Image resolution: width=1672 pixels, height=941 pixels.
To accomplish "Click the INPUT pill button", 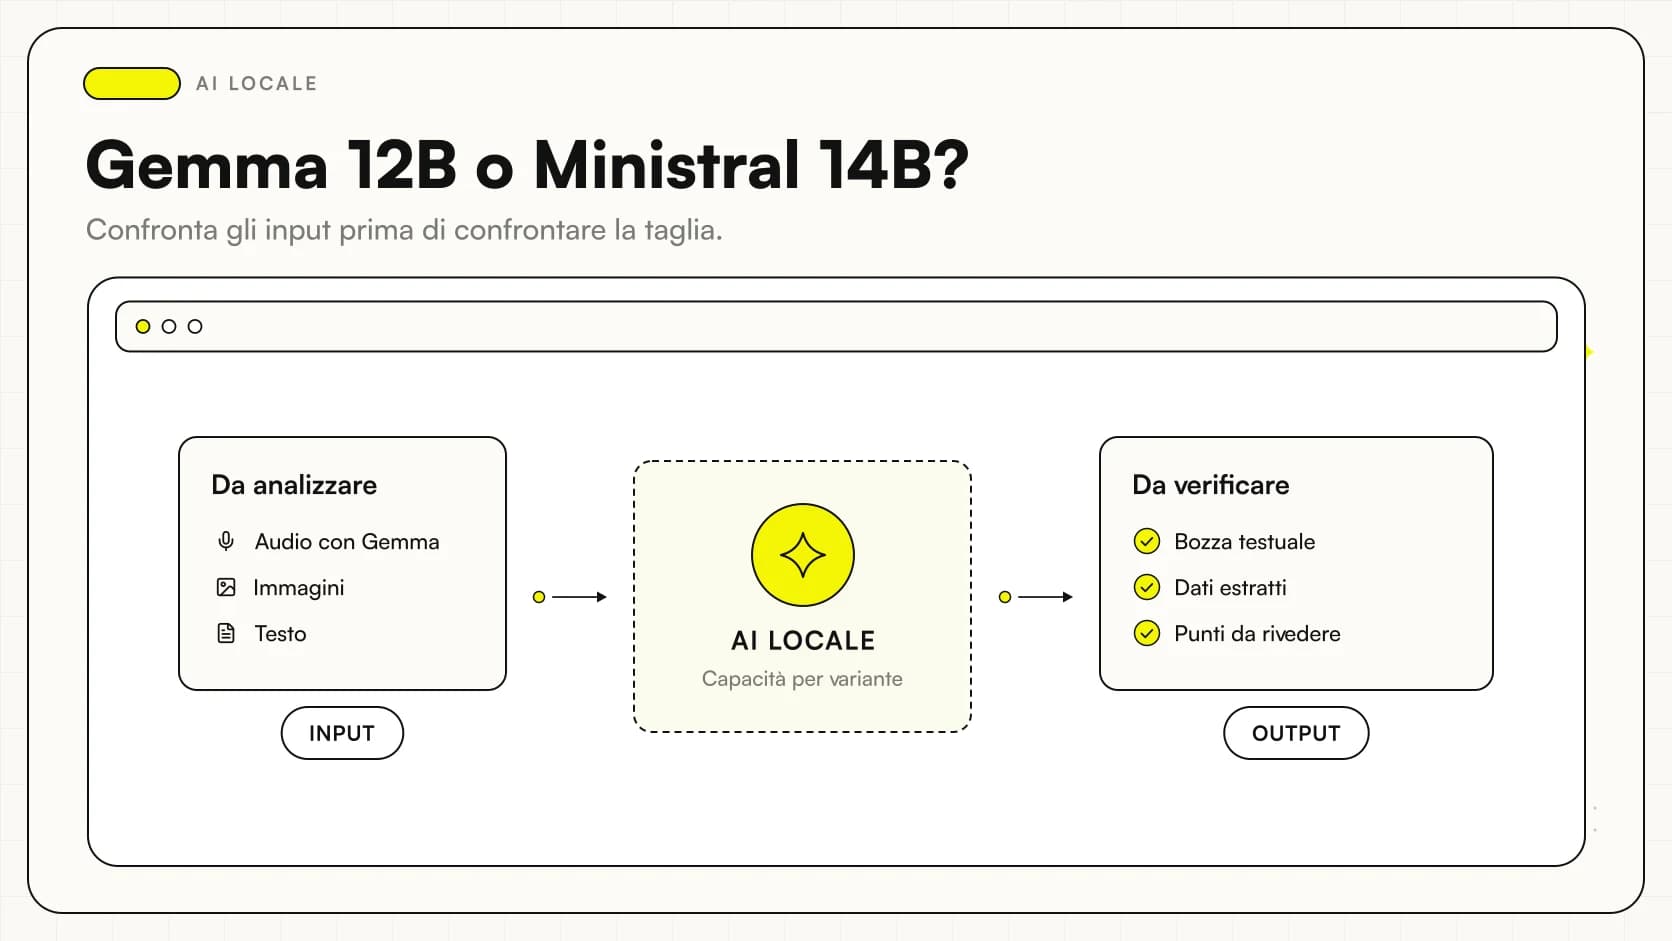I will coord(342,733).
